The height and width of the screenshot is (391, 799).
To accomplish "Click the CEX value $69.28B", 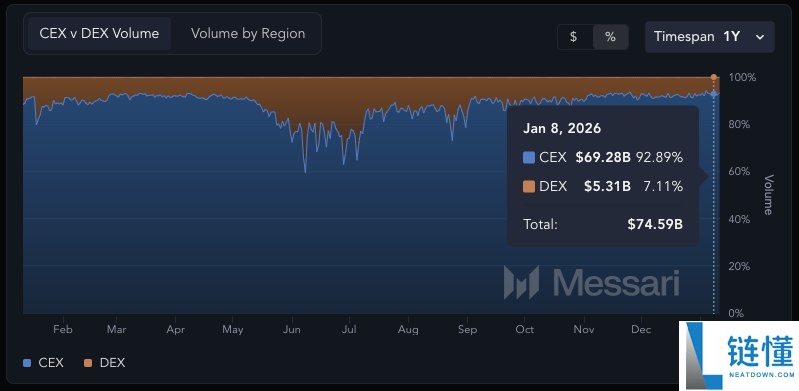I will 603,158.
